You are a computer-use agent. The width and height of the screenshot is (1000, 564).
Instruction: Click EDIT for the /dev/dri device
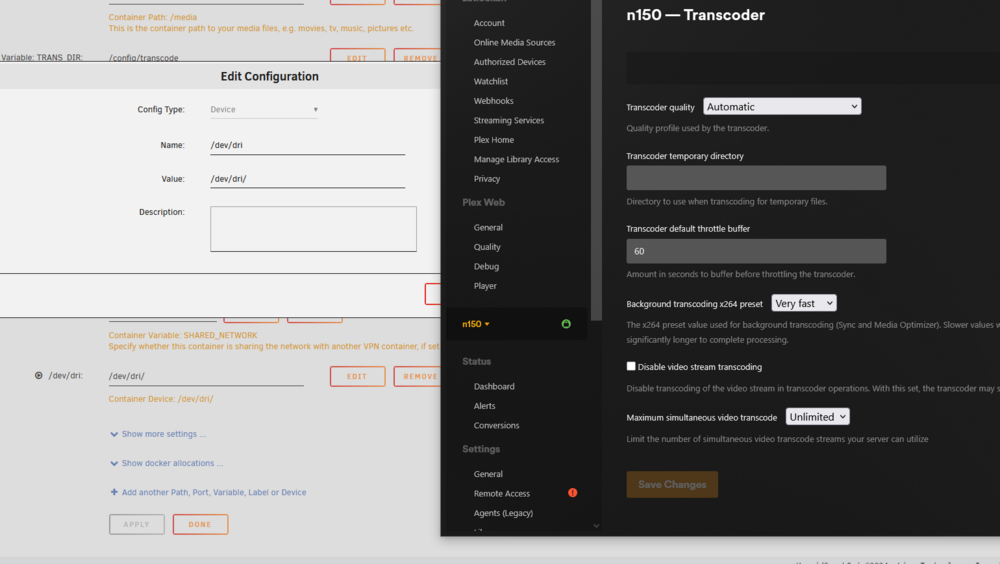point(357,376)
